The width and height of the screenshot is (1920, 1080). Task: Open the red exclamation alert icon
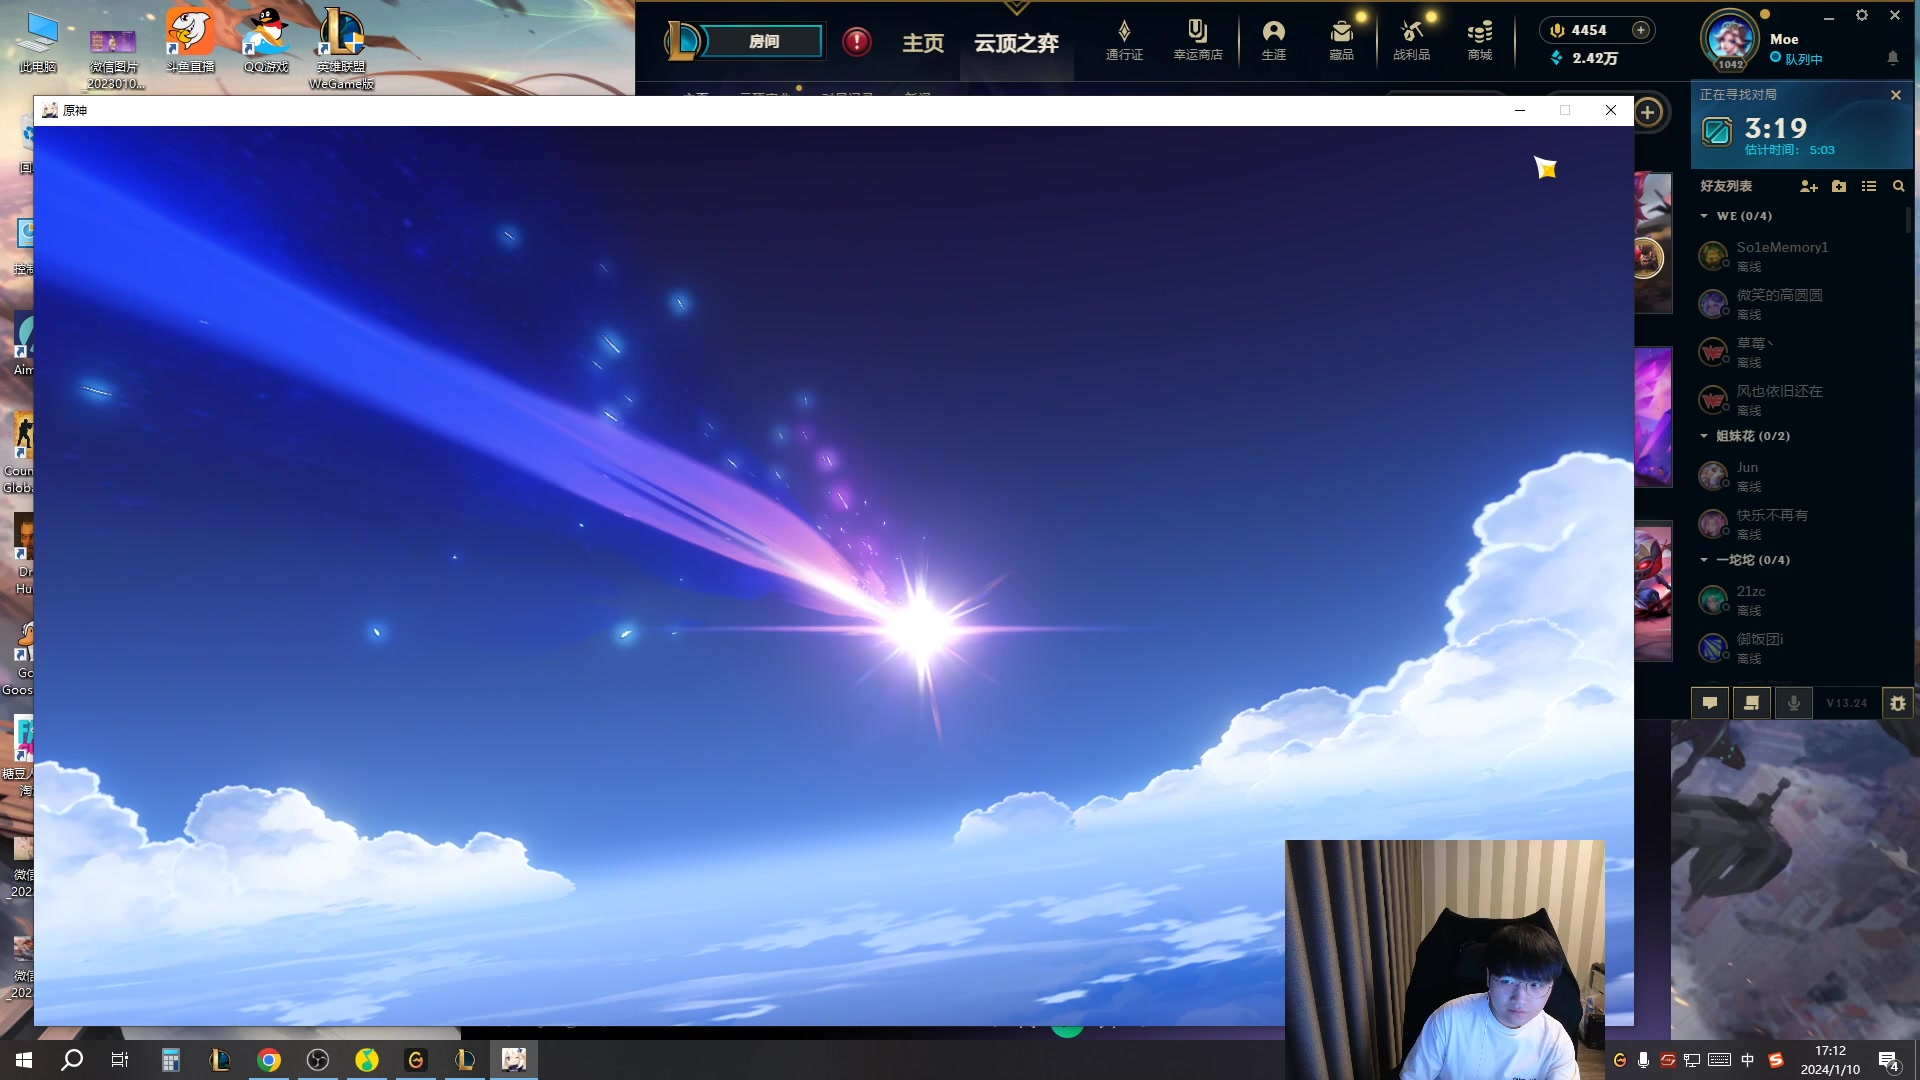[857, 41]
